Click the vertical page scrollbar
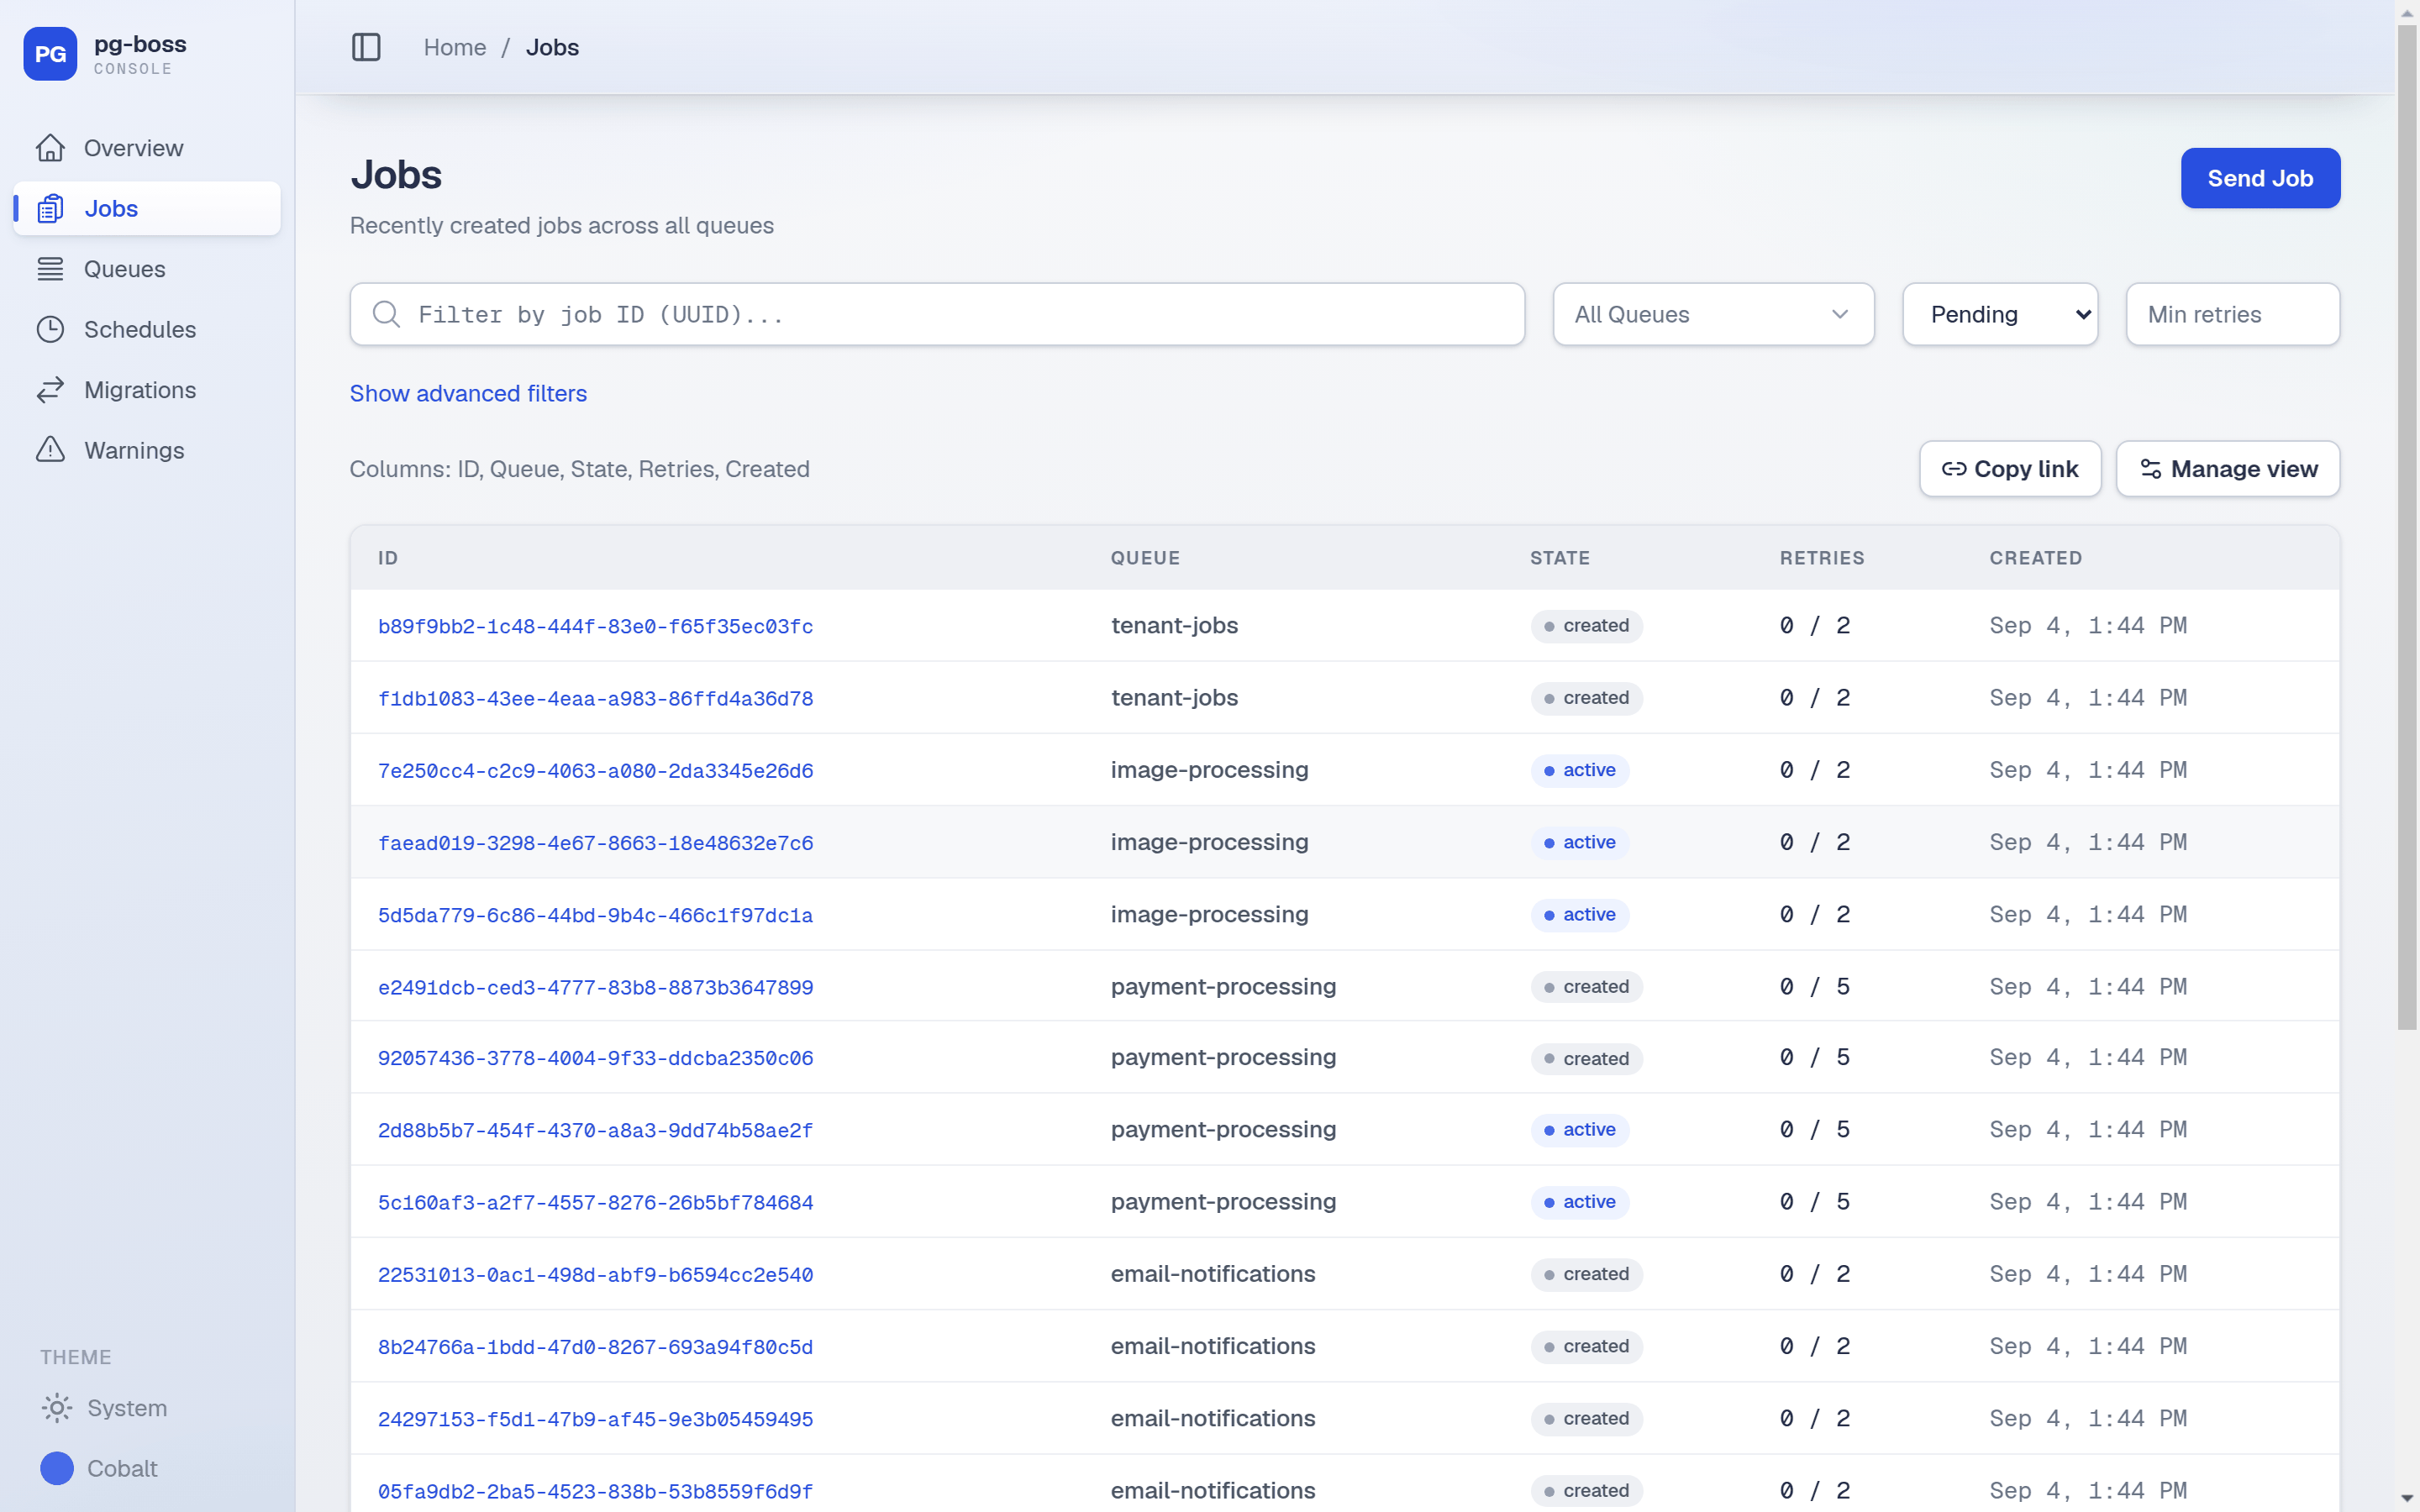Viewport: 2420px width, 1512px height. pos(2407,527)
